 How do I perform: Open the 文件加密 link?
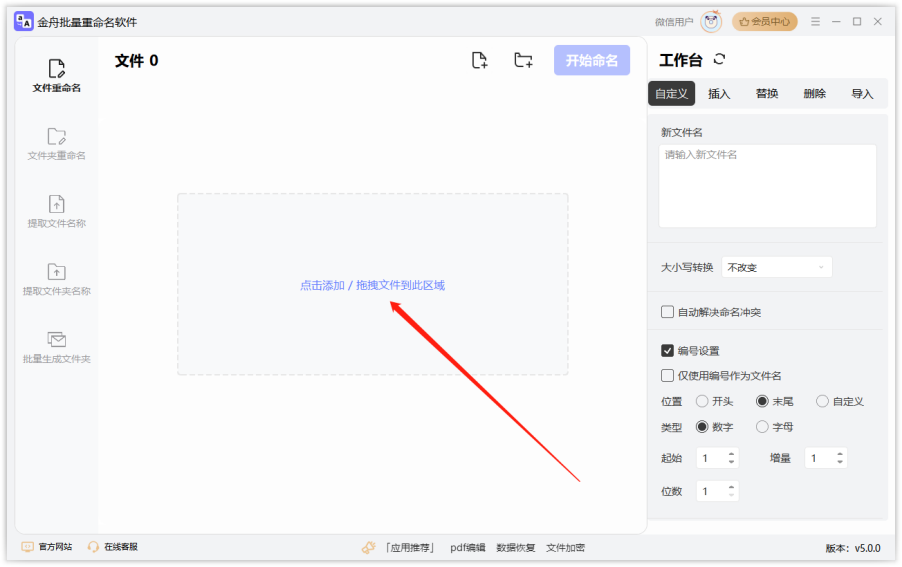[565, 547]
